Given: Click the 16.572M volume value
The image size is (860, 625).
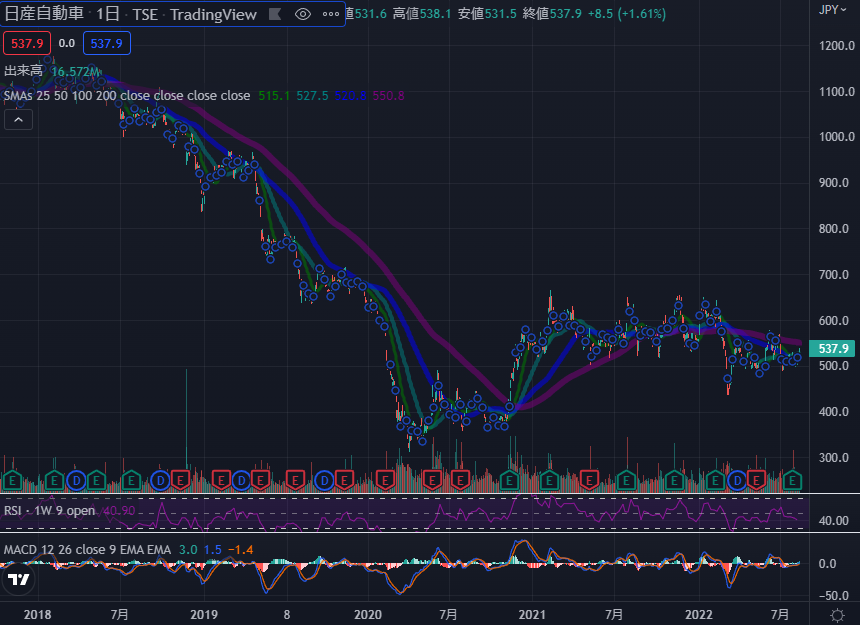Looking at the screenshot, I should point(76,72).
